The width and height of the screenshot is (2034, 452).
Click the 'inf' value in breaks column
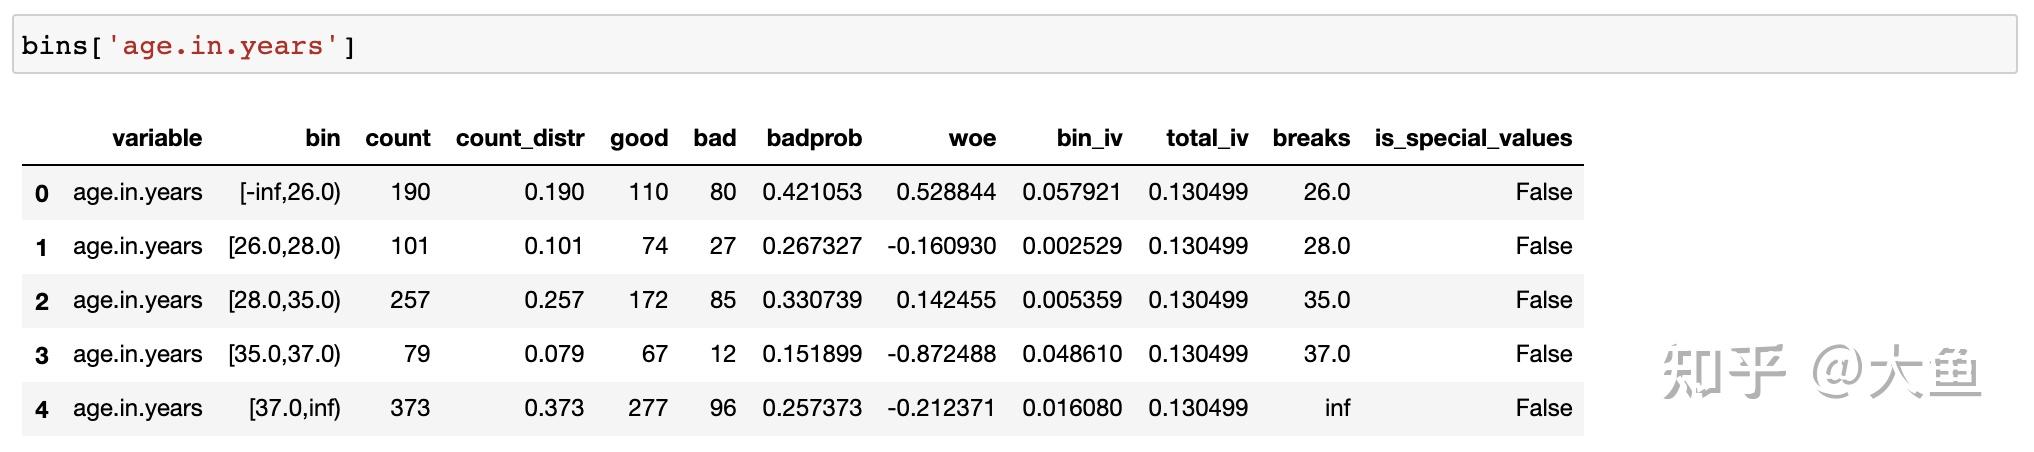coord(1337,408)
